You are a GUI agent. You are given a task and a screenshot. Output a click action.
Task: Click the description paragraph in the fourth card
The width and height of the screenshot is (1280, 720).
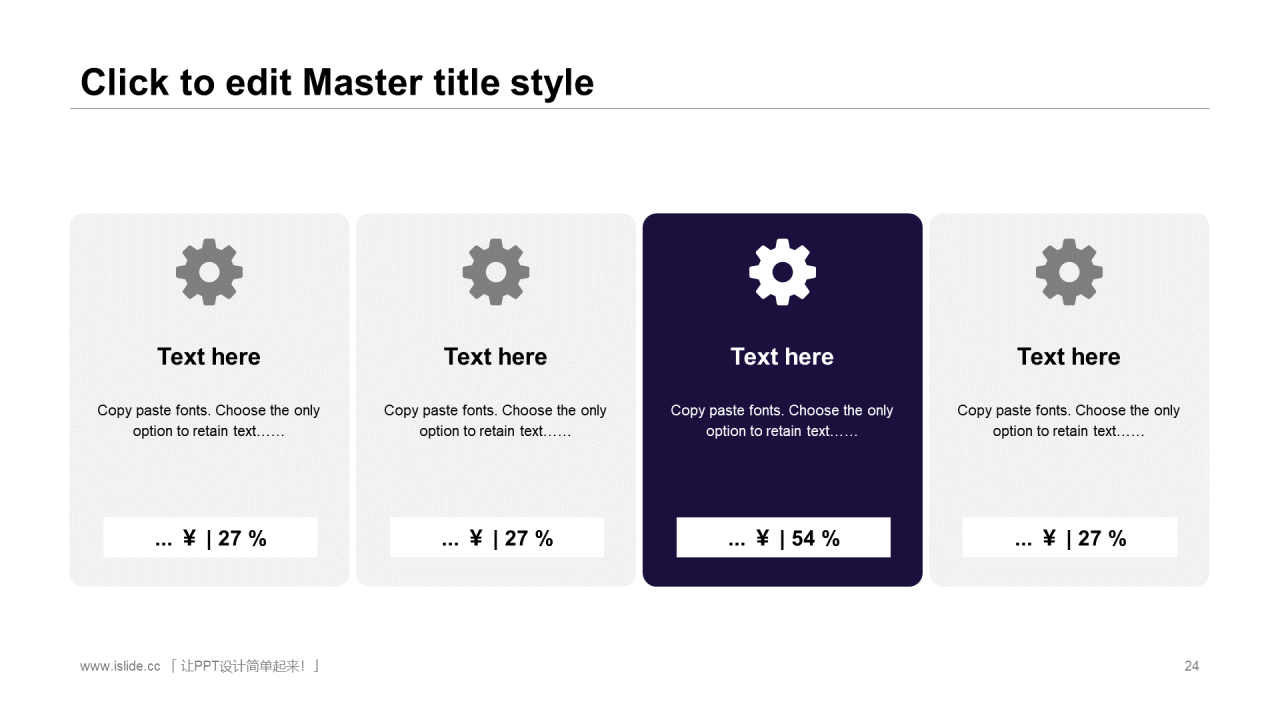pyautogui.click(x=1069, y=421)
